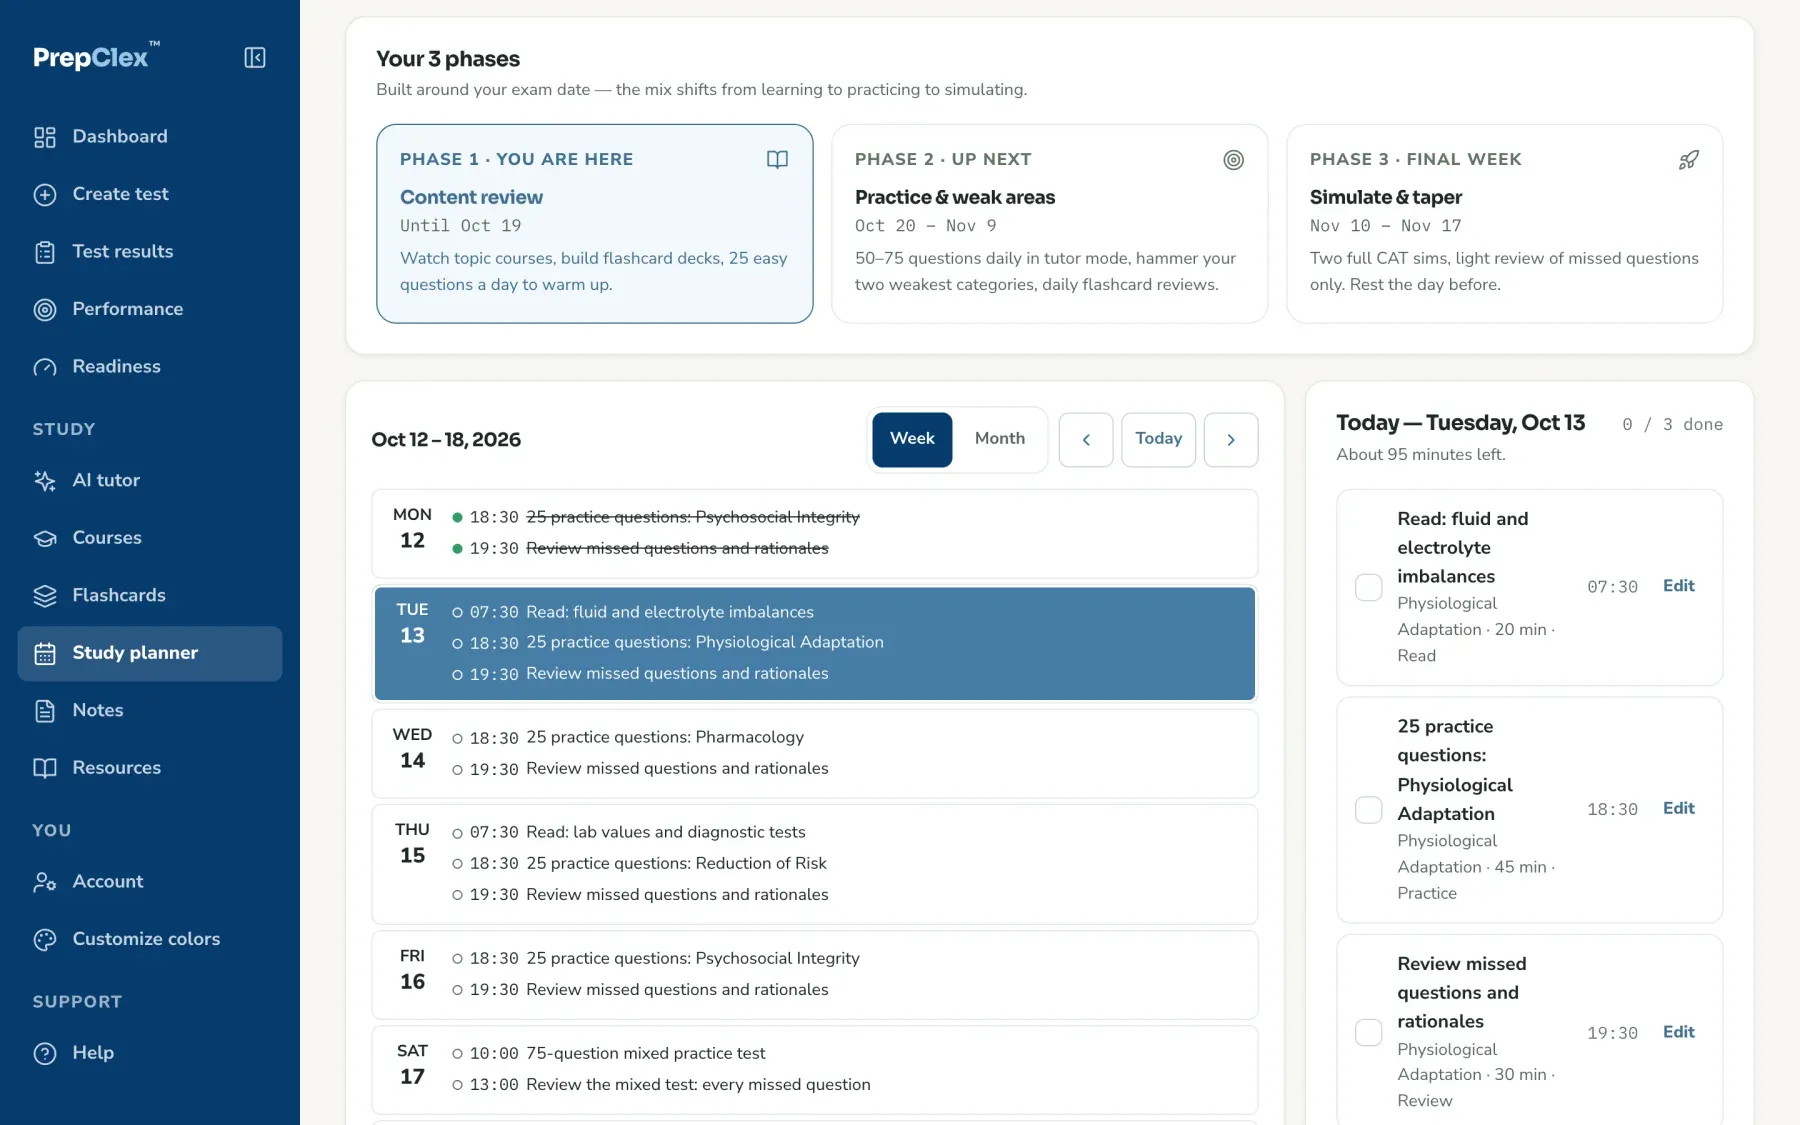Collapse the sidebar with the panel icon
Image resolution: width=1800 pixels, height=1125 pixels.
click(x=255, y=58)
